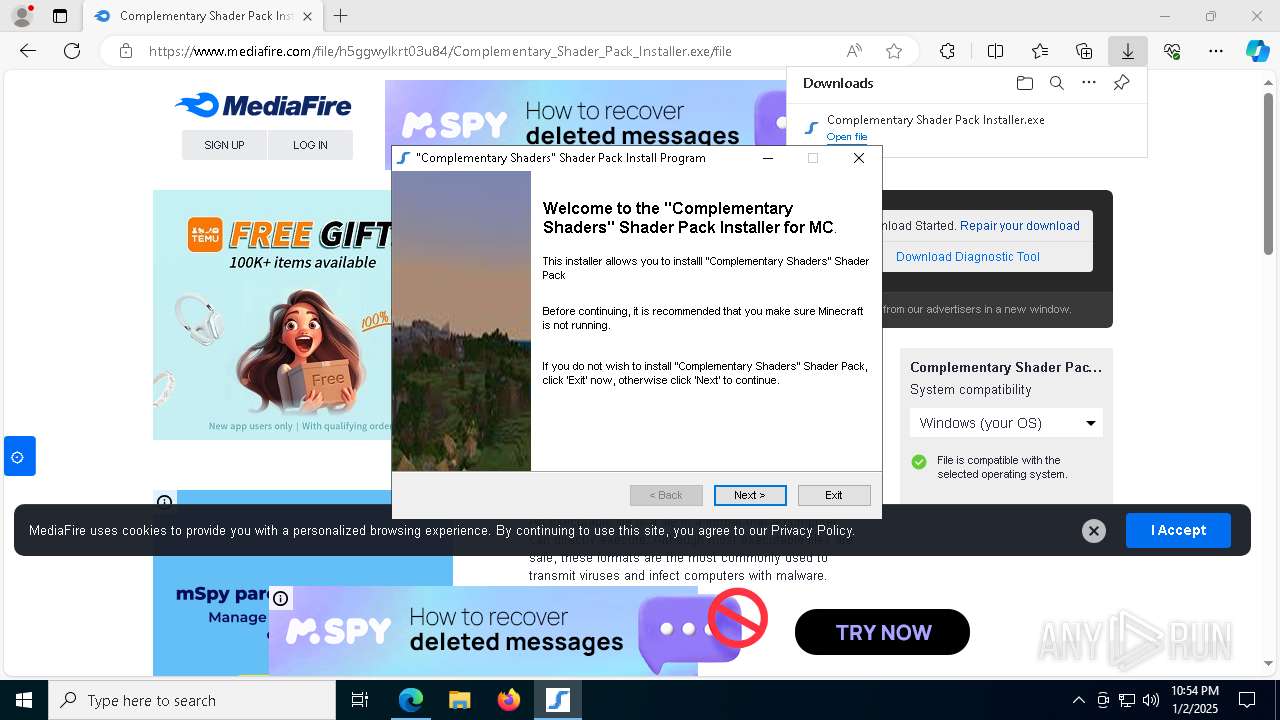Viewport: 1280px width, 720px height.
Task: Click the TRY NOW ad button
Action: click(883, 632)
